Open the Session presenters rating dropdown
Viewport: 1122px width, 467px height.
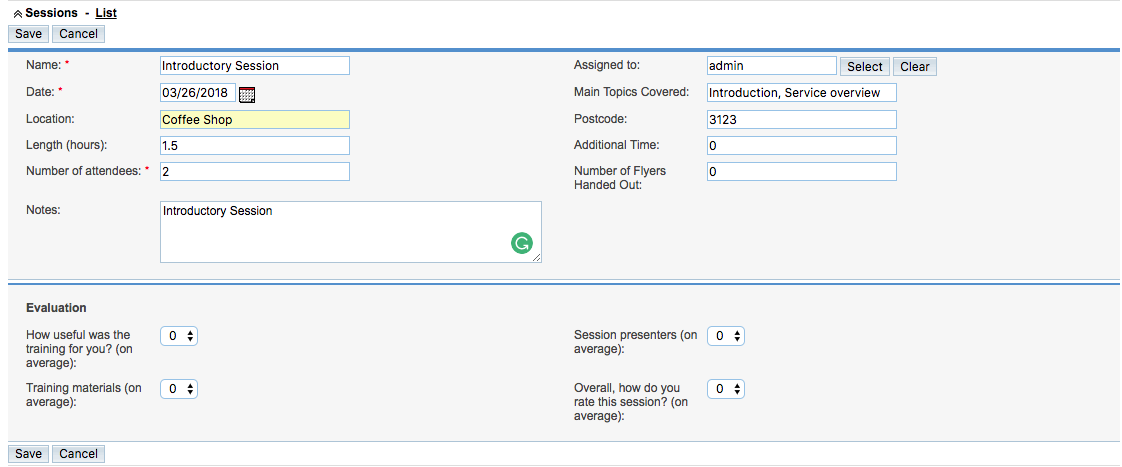coord(726,336)
